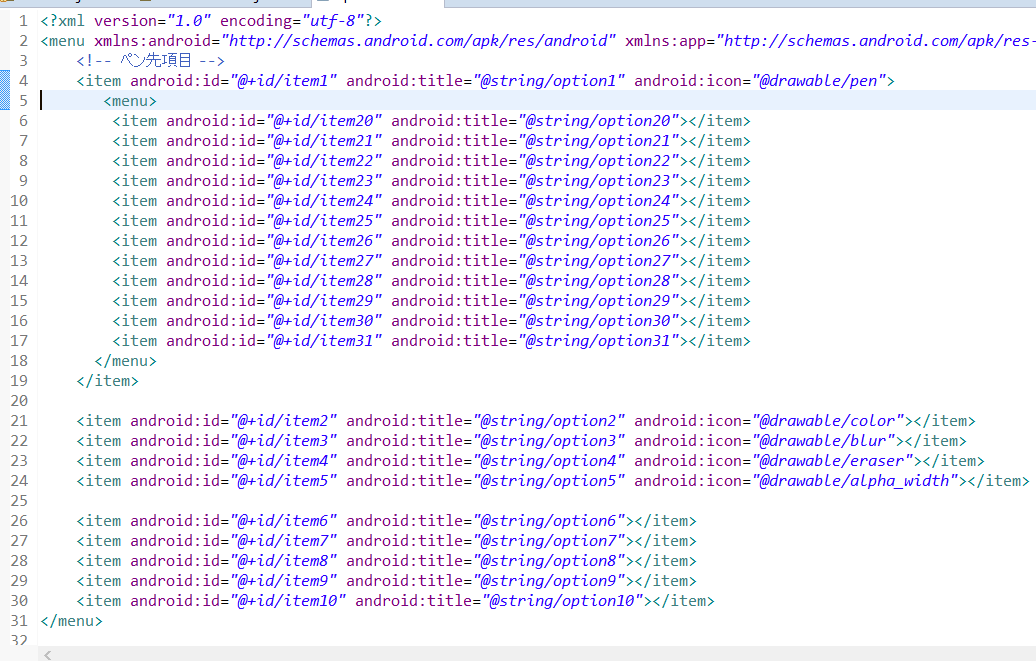Click line number 19 in the gutter
This screenshot has height=661, width=1036.
pyautogui.click(x=18, y=380)
